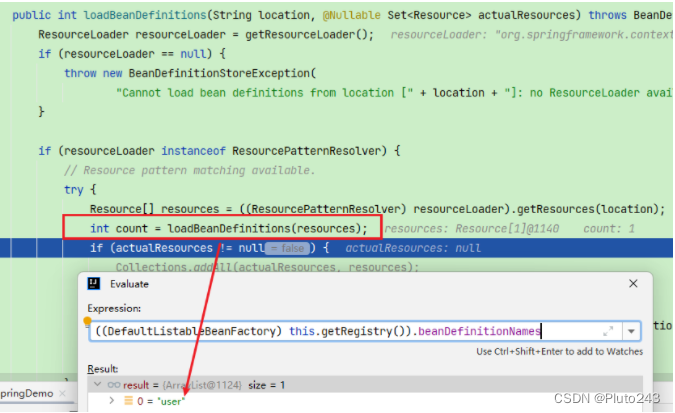Click the getResourceLoader() call
This screenshot has width=675, height=413.
point(309,34)
